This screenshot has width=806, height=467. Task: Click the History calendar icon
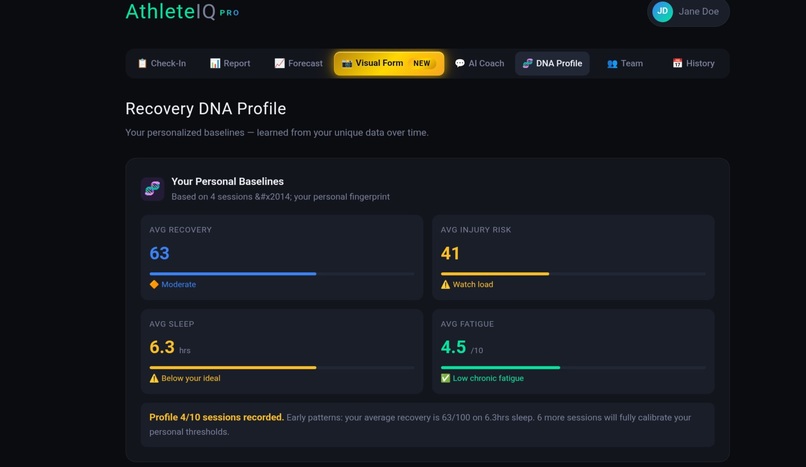677,63
